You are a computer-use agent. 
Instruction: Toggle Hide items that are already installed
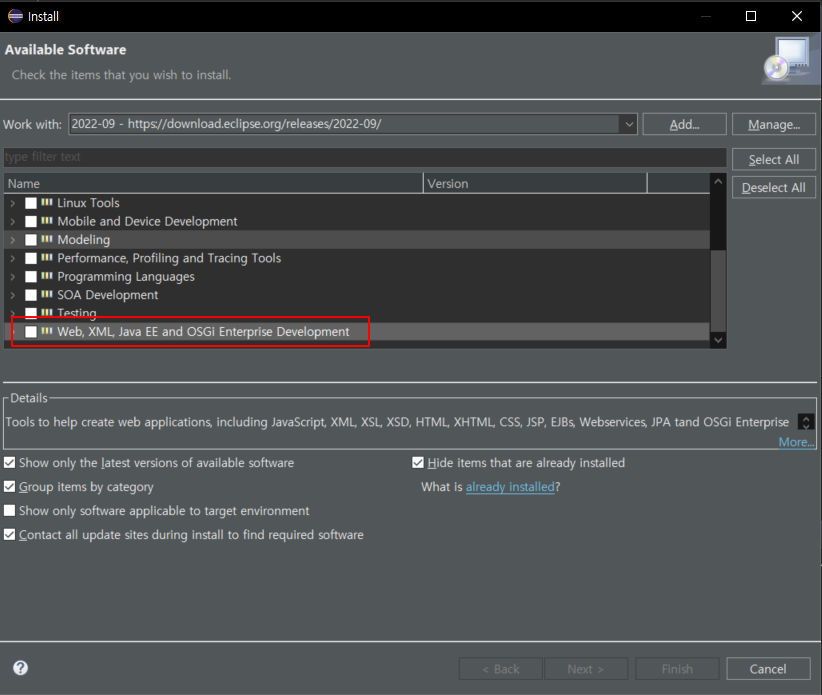[418, 462]
